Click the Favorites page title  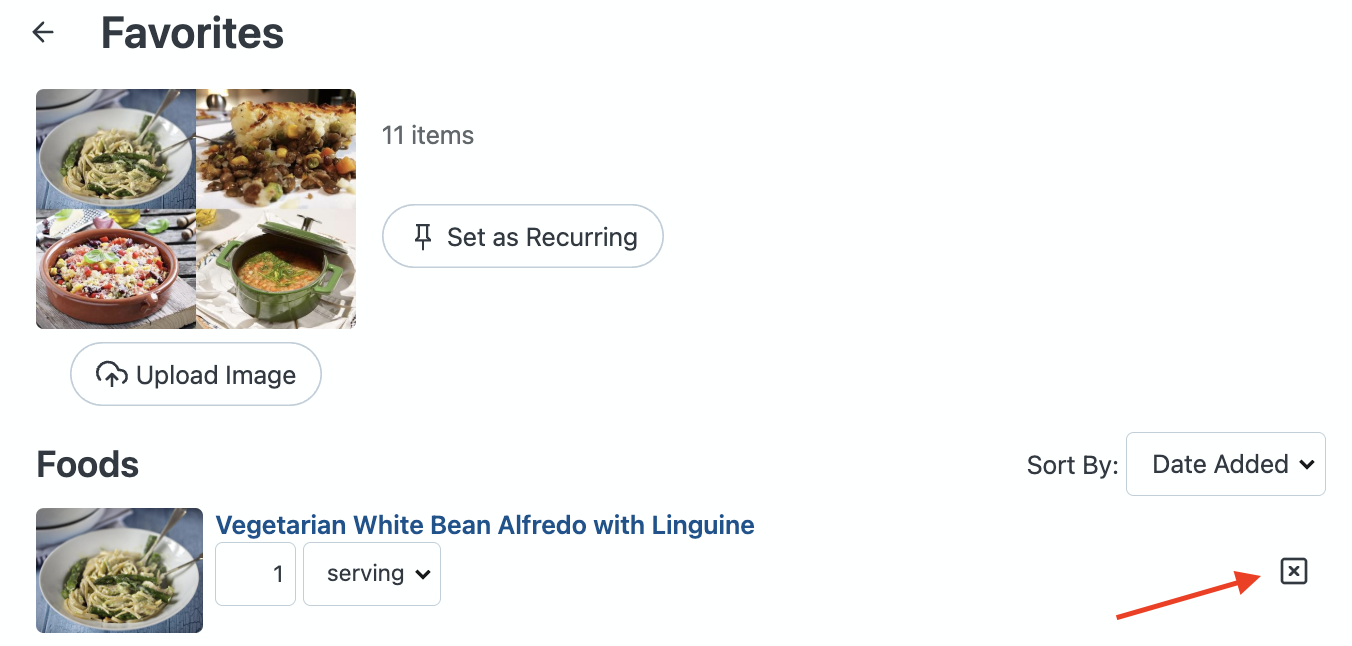pyautogui.click(x=192, y=33)
